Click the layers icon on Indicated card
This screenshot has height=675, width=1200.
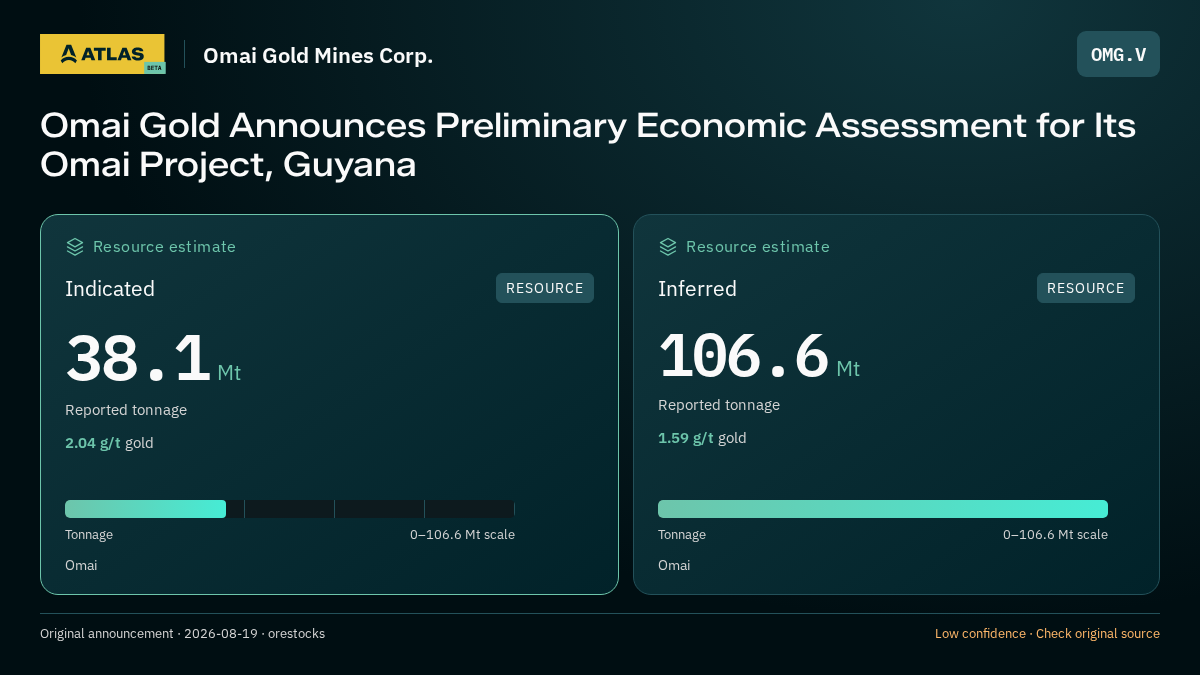(x=75, y=247)
